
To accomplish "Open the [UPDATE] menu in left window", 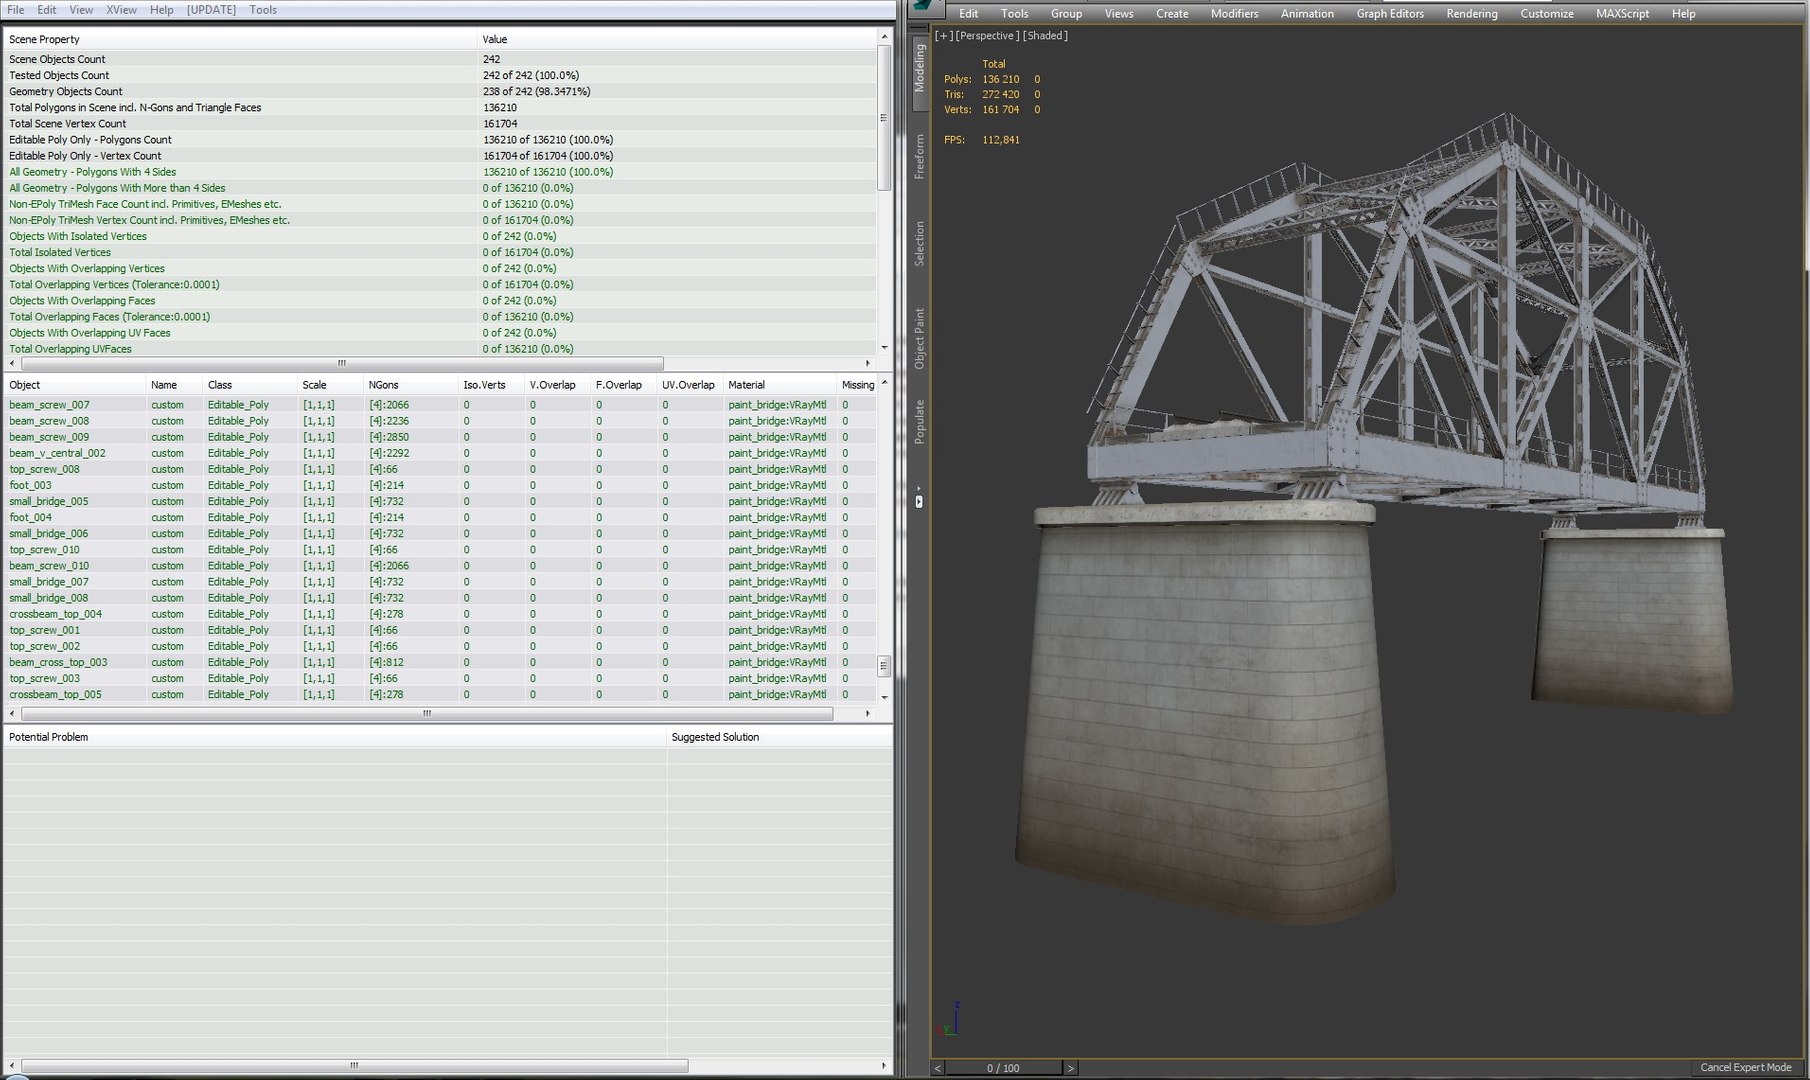I will (211, 10).
